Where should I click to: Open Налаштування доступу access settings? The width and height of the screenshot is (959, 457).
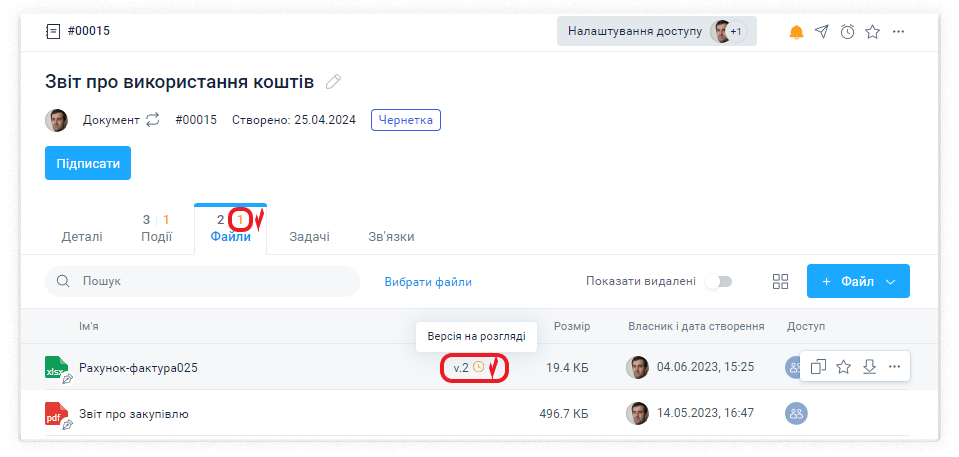(x=656, y=32)
